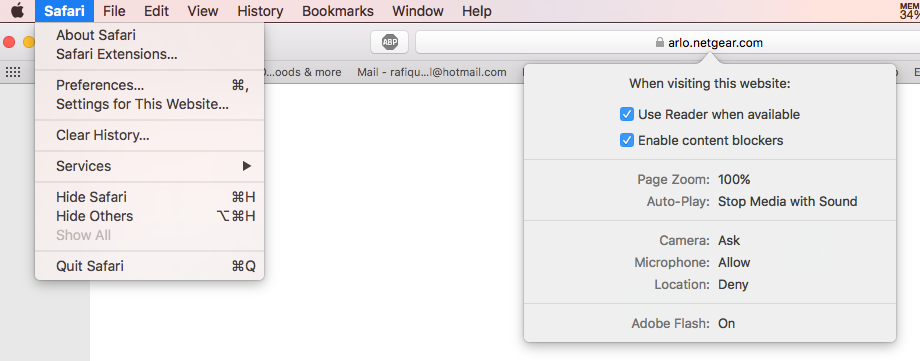Select Preferences... menu entry
This screenshot has height=361, width=920.
tap(150, 85)
